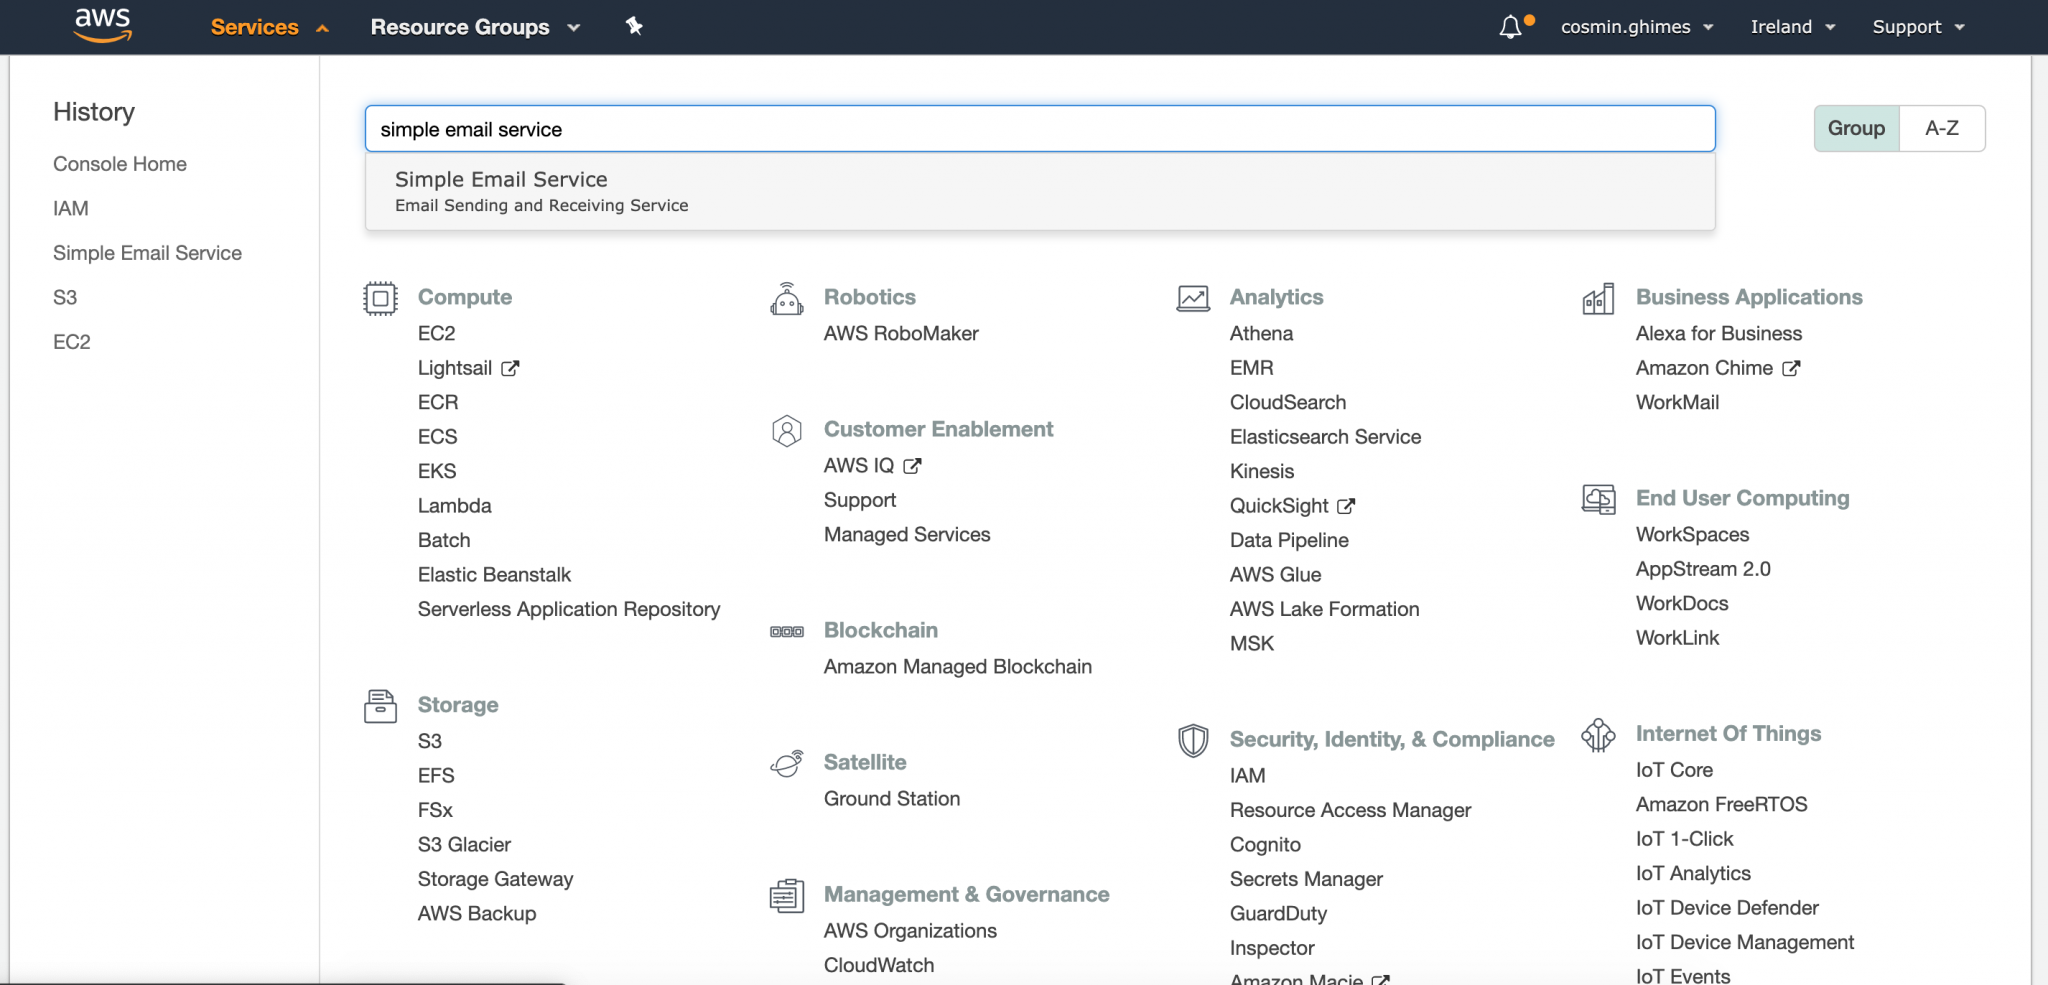Switch to A-Z sorting view
Image resolution: width=2048 pixels, height=985 pixels.
(x=1942, y=128)
